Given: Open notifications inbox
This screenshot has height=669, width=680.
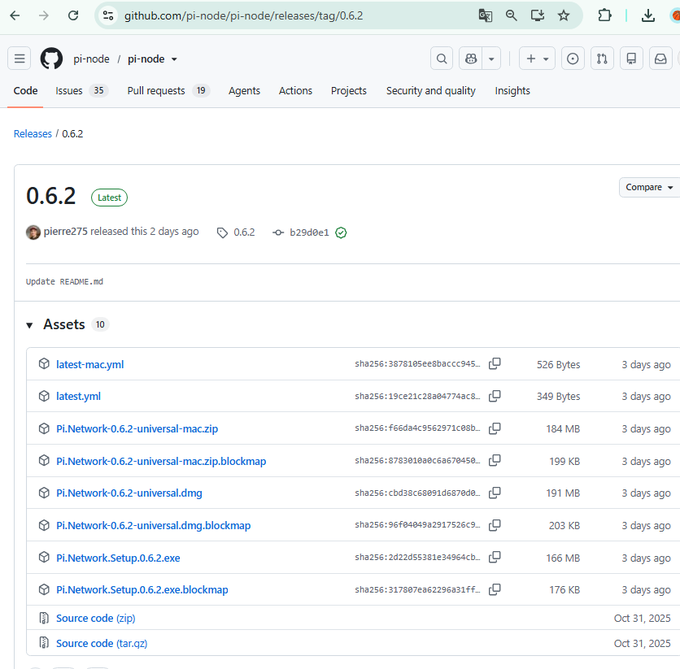Looking at the screenshot, I should point(660,58).
